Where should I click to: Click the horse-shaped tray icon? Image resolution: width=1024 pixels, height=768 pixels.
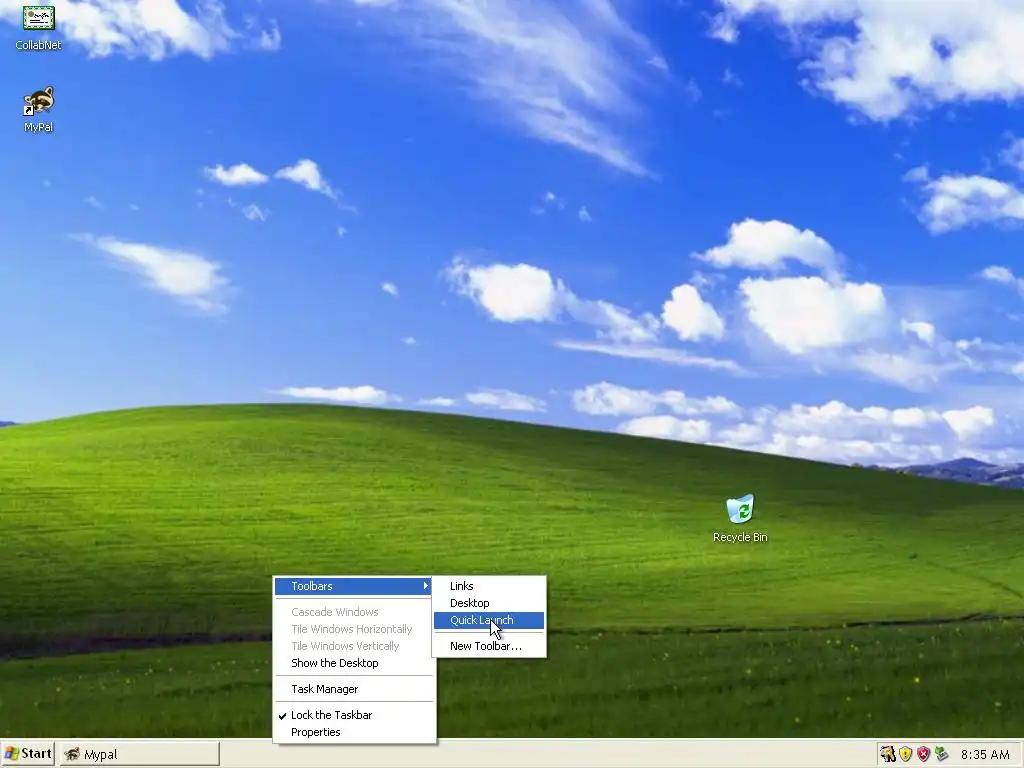pyautogui.click(x=888, y=754)
